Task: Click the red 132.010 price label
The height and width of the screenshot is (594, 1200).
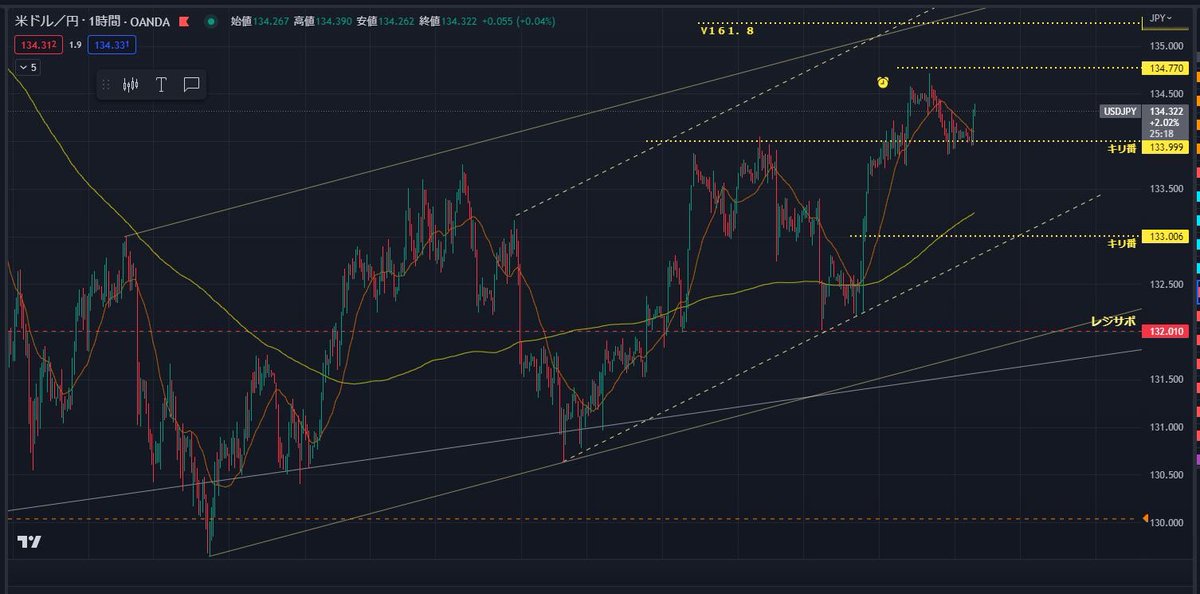Action: [x=1165, y=332]
